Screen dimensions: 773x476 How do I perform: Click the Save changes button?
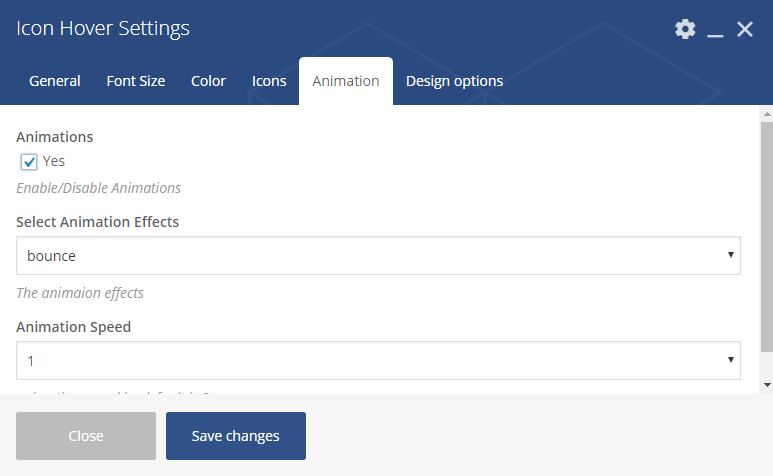click(x=236, y=436)
